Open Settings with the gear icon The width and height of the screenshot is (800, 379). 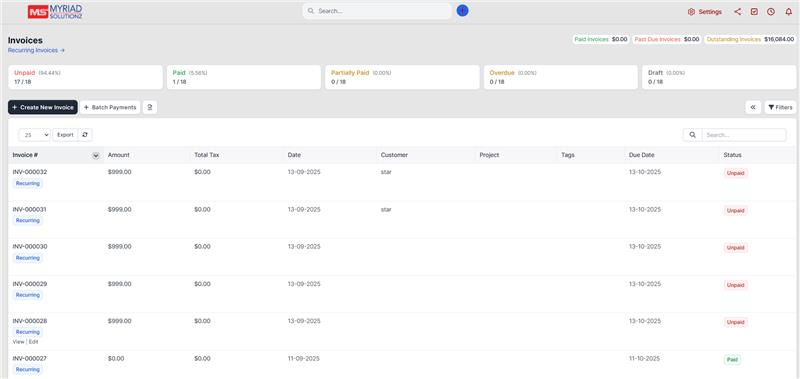pyautogui.click(x=705, y=12)
